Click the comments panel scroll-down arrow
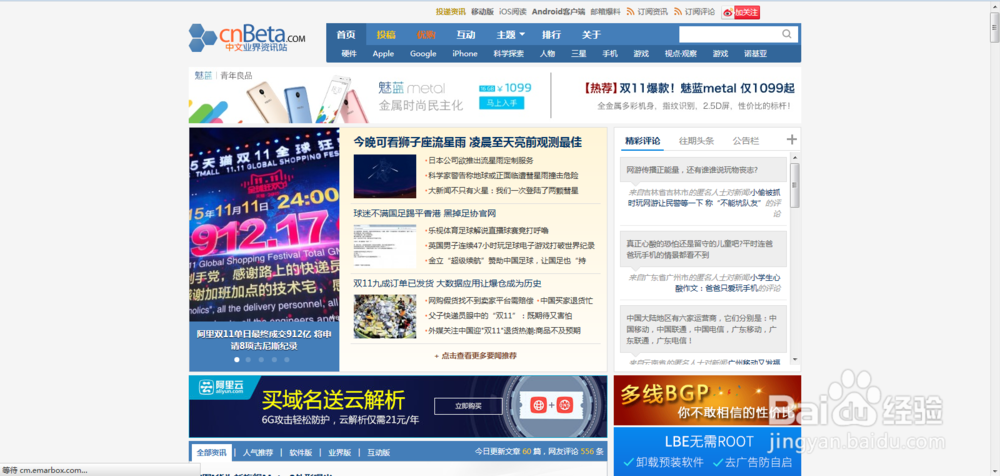 tap(795, 360)
